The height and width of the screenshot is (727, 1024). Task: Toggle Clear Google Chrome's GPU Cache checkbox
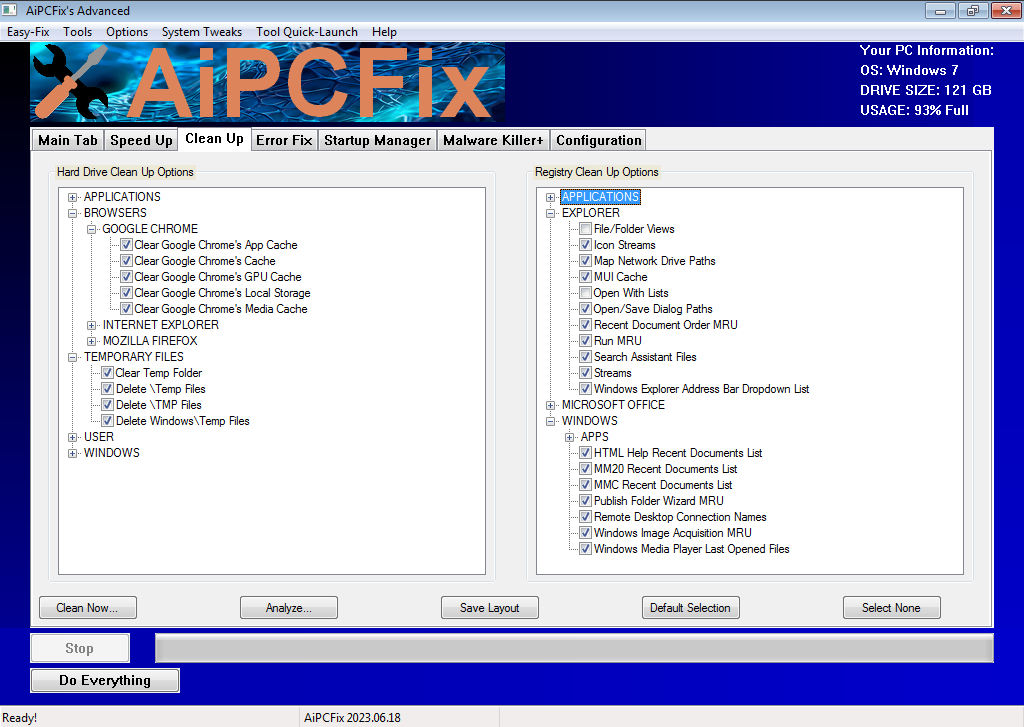127,277
